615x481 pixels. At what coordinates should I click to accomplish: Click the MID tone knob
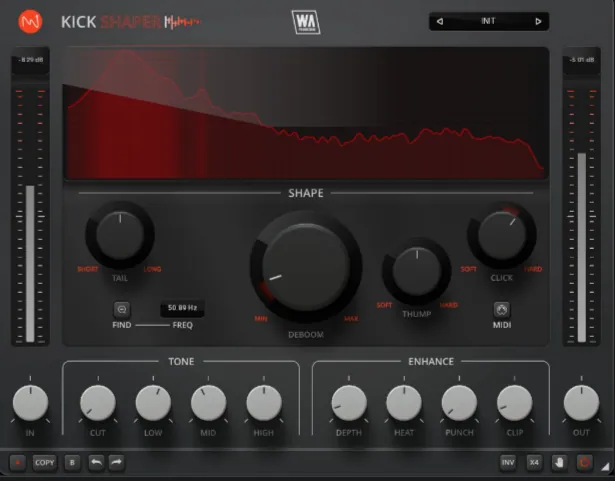(209, 403)
